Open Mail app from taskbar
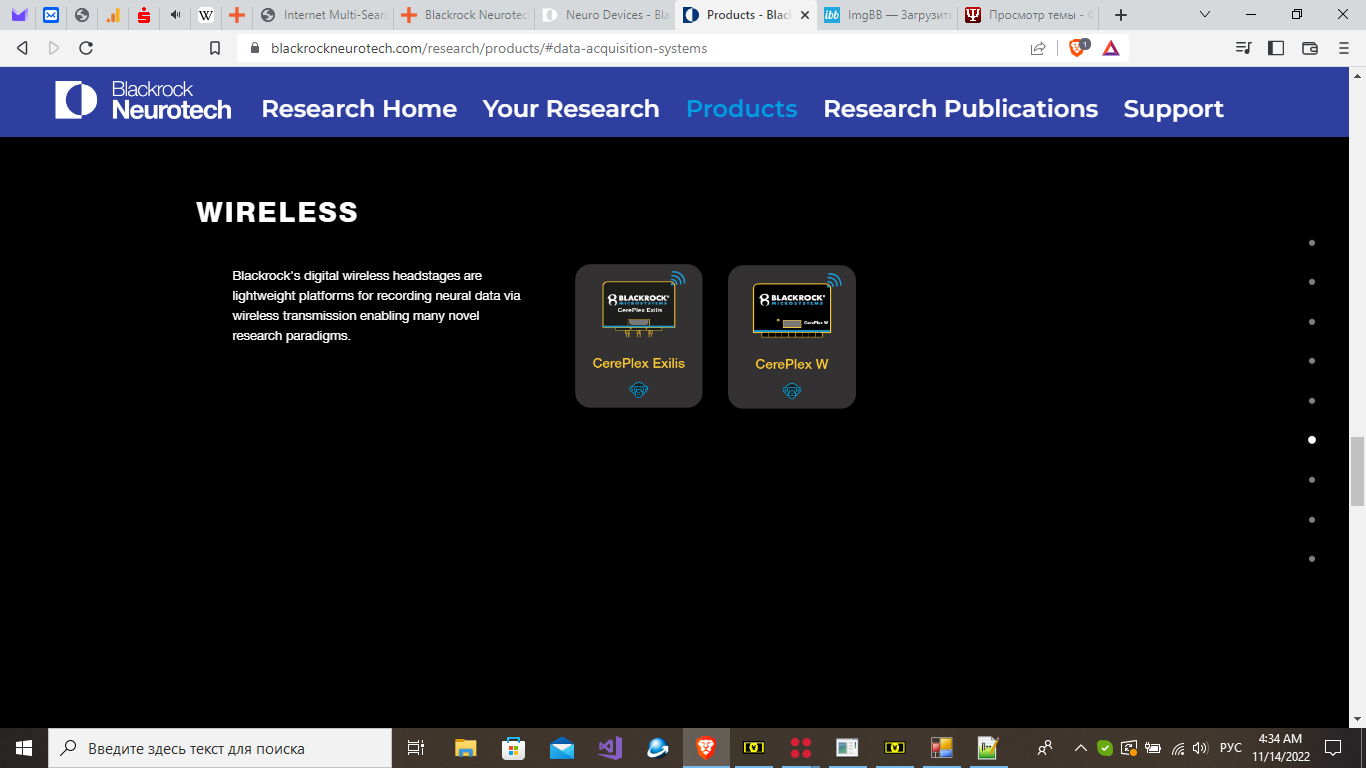 point(562,748)
